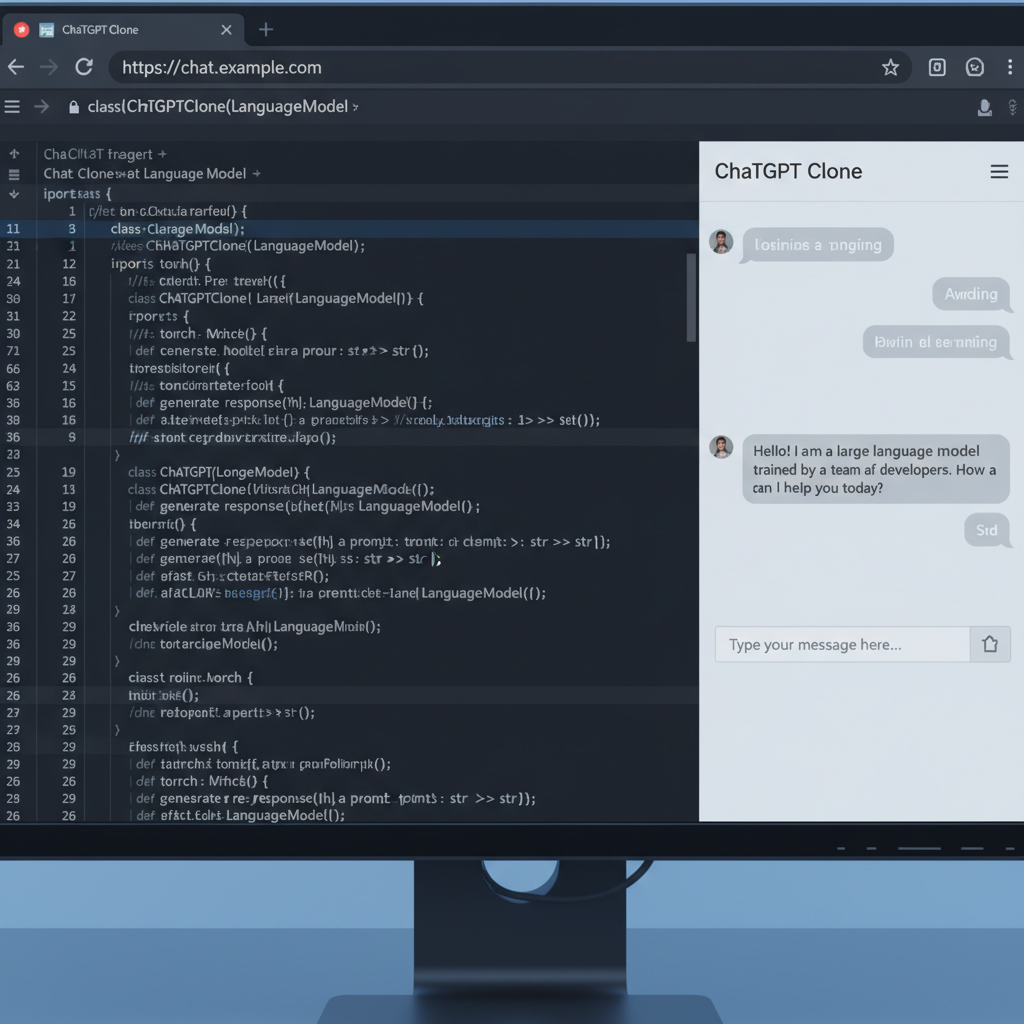Click the microphone icon at far right
Viewport: 1024px width, 1024px height.
(1012, 107)
